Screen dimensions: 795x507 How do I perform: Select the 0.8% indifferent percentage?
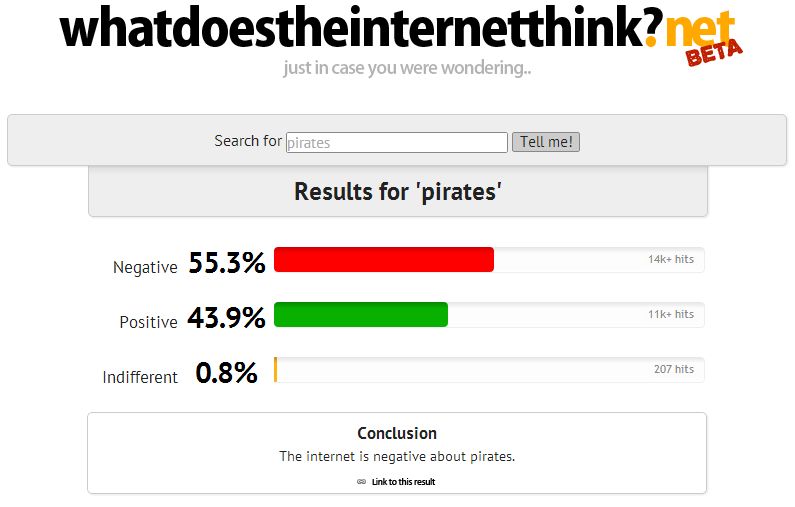[226, 374]
